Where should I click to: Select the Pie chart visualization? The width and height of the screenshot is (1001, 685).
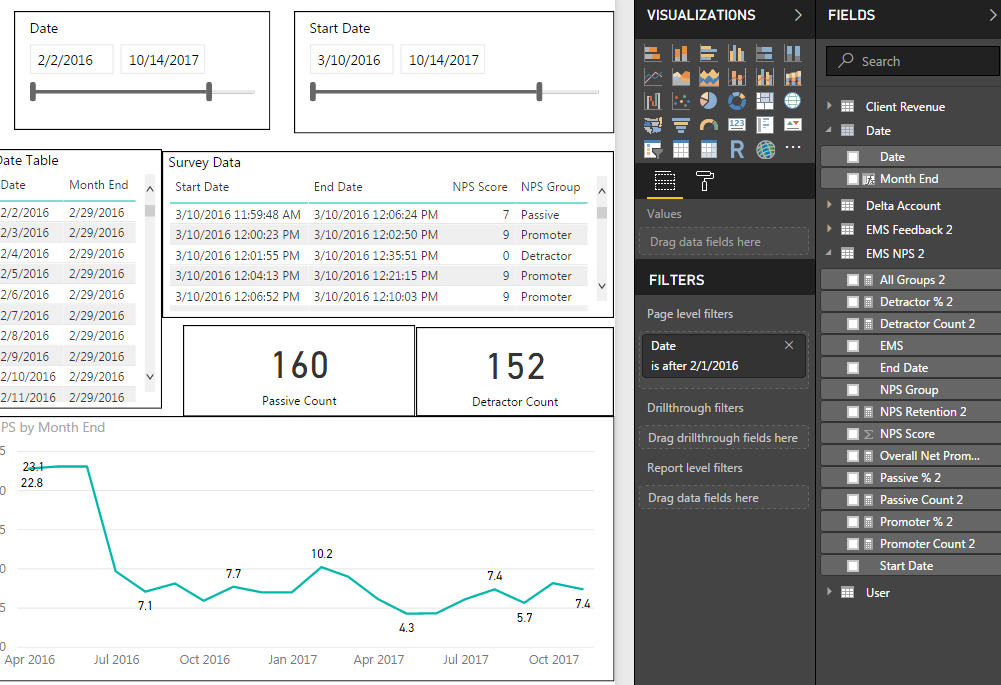tap(709, 101)
